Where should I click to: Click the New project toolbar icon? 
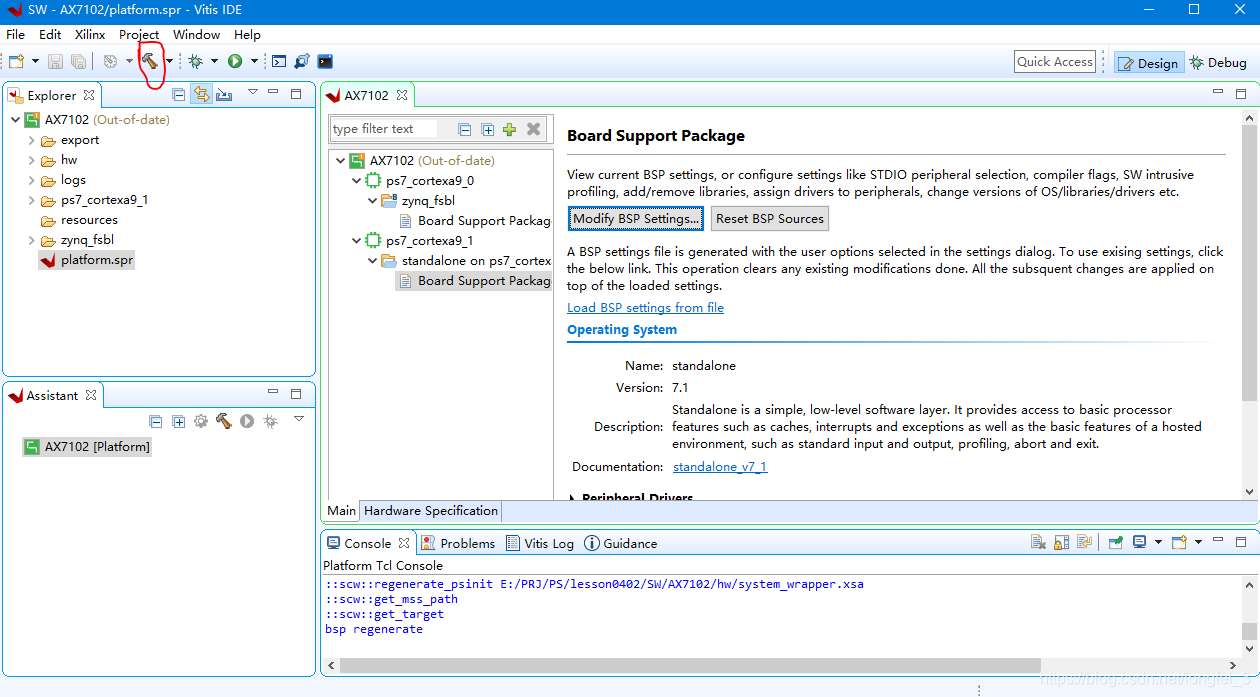click(16, 61)
